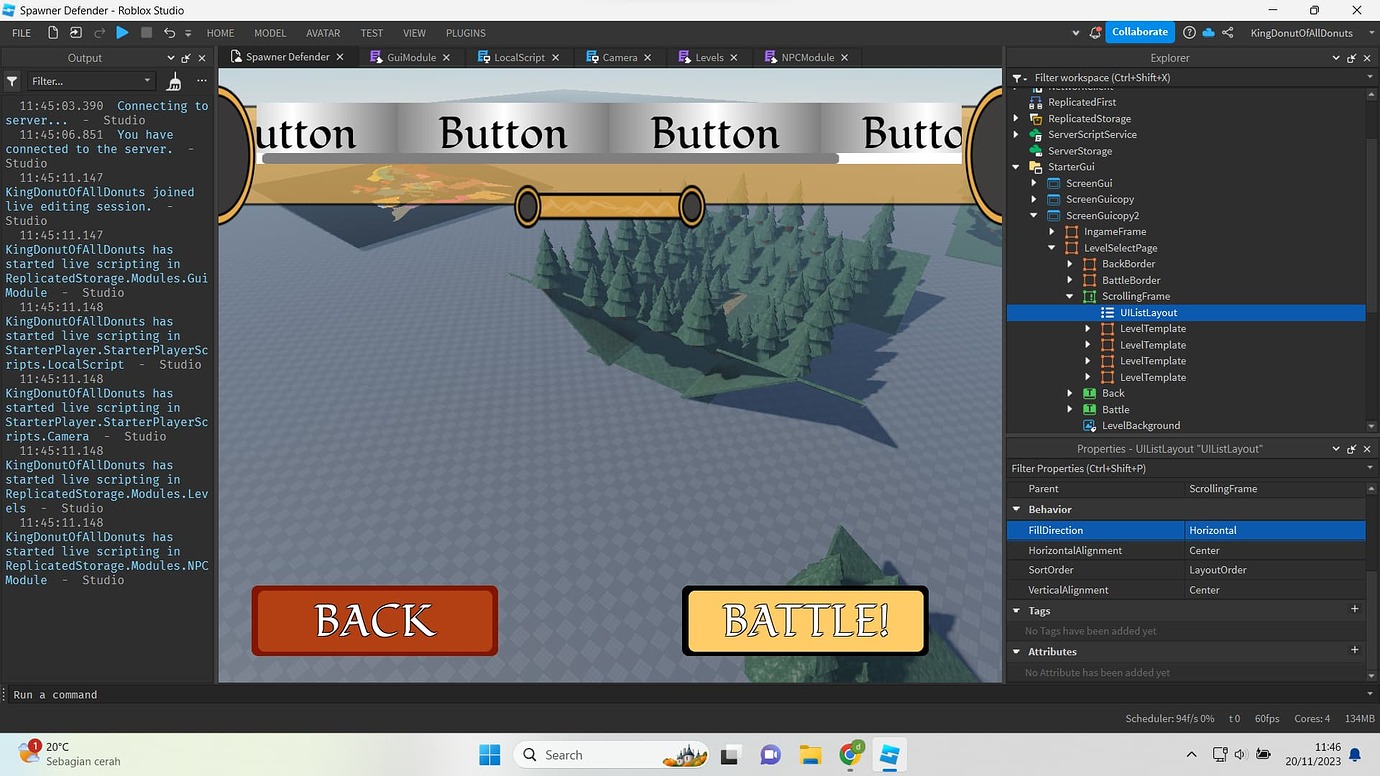Click the Filter workspace search field
The height and width of the screenshot is (776, 1380).
(1150, 77)
